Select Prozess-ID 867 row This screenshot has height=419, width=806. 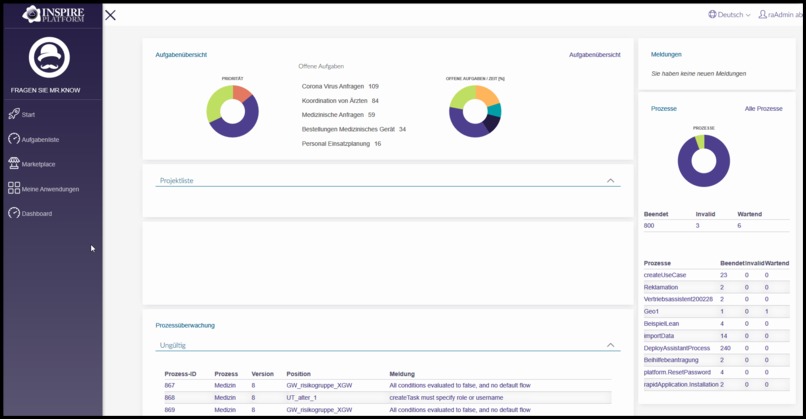coord(388,385)
